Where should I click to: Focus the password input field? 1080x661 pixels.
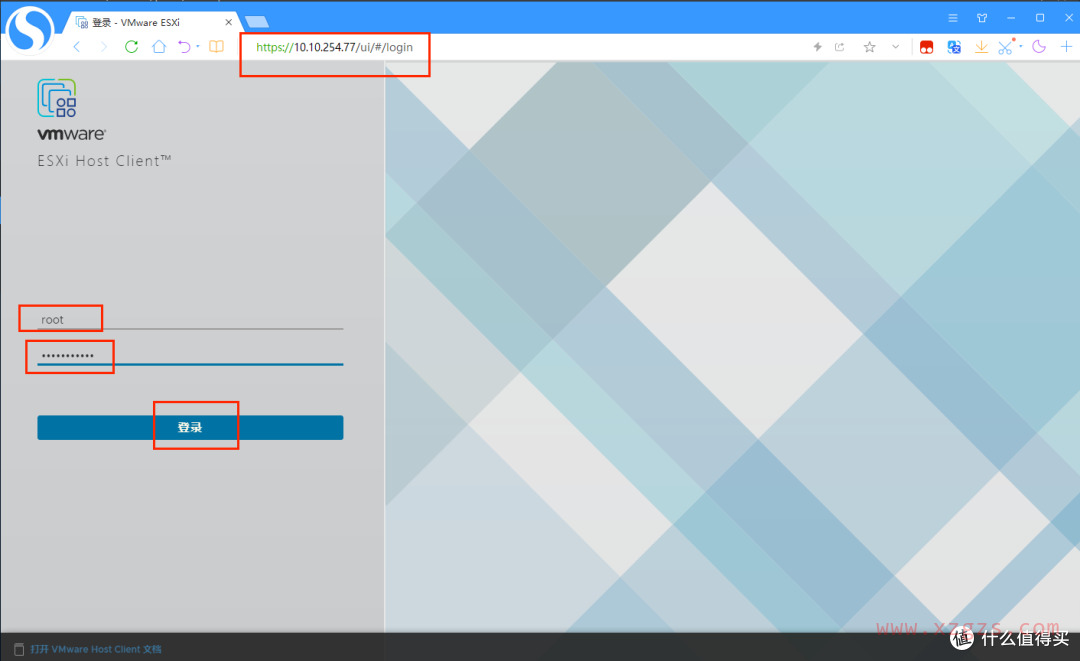190,356
